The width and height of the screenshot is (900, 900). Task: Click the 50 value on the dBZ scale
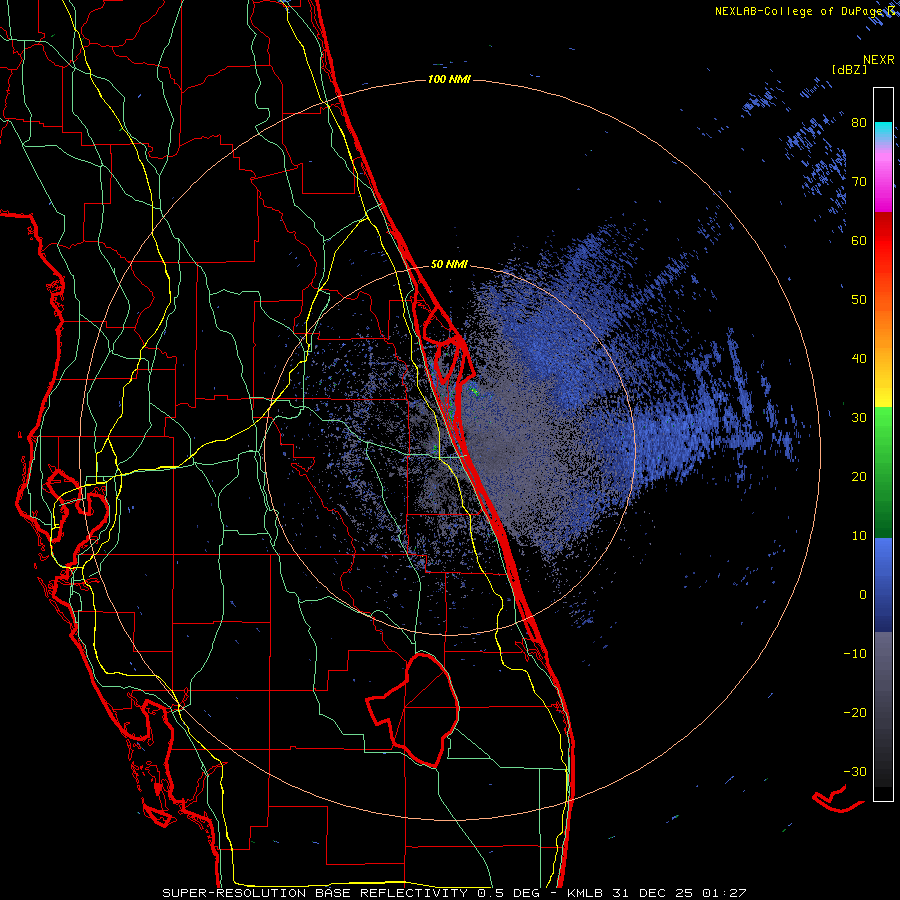[859, 300]
